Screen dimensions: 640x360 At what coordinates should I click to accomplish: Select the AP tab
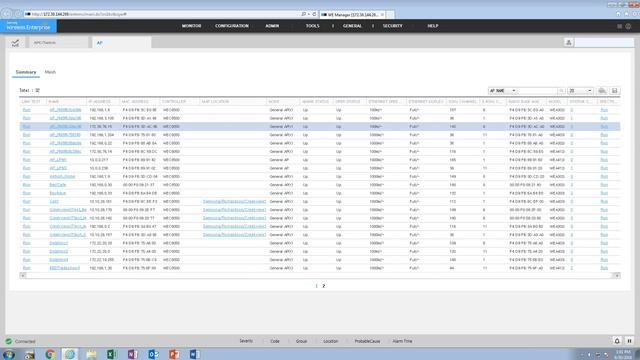tap(122, 42)
